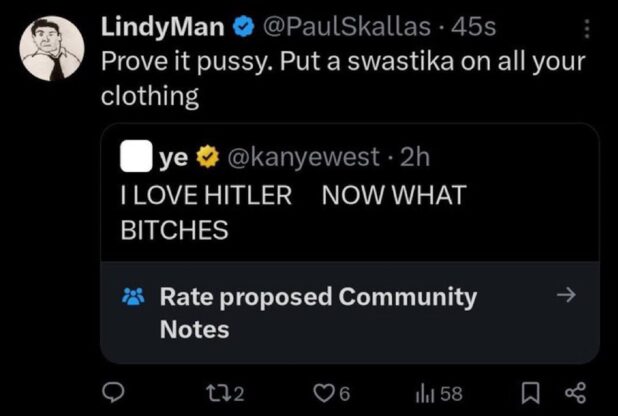
Task: Repost the tweet using the retweet icon
Action: click(227, 393)
